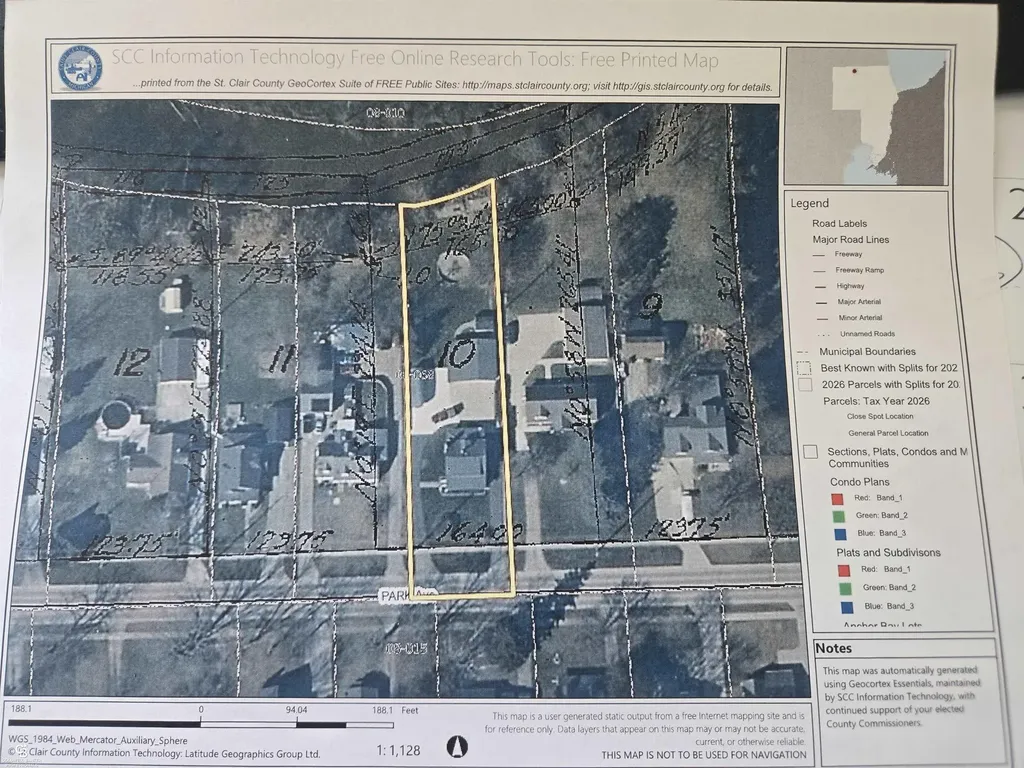The image size is (1024, 768).
Task: Click the 'General Parcel Location' legend label
Action: point(888,433)
